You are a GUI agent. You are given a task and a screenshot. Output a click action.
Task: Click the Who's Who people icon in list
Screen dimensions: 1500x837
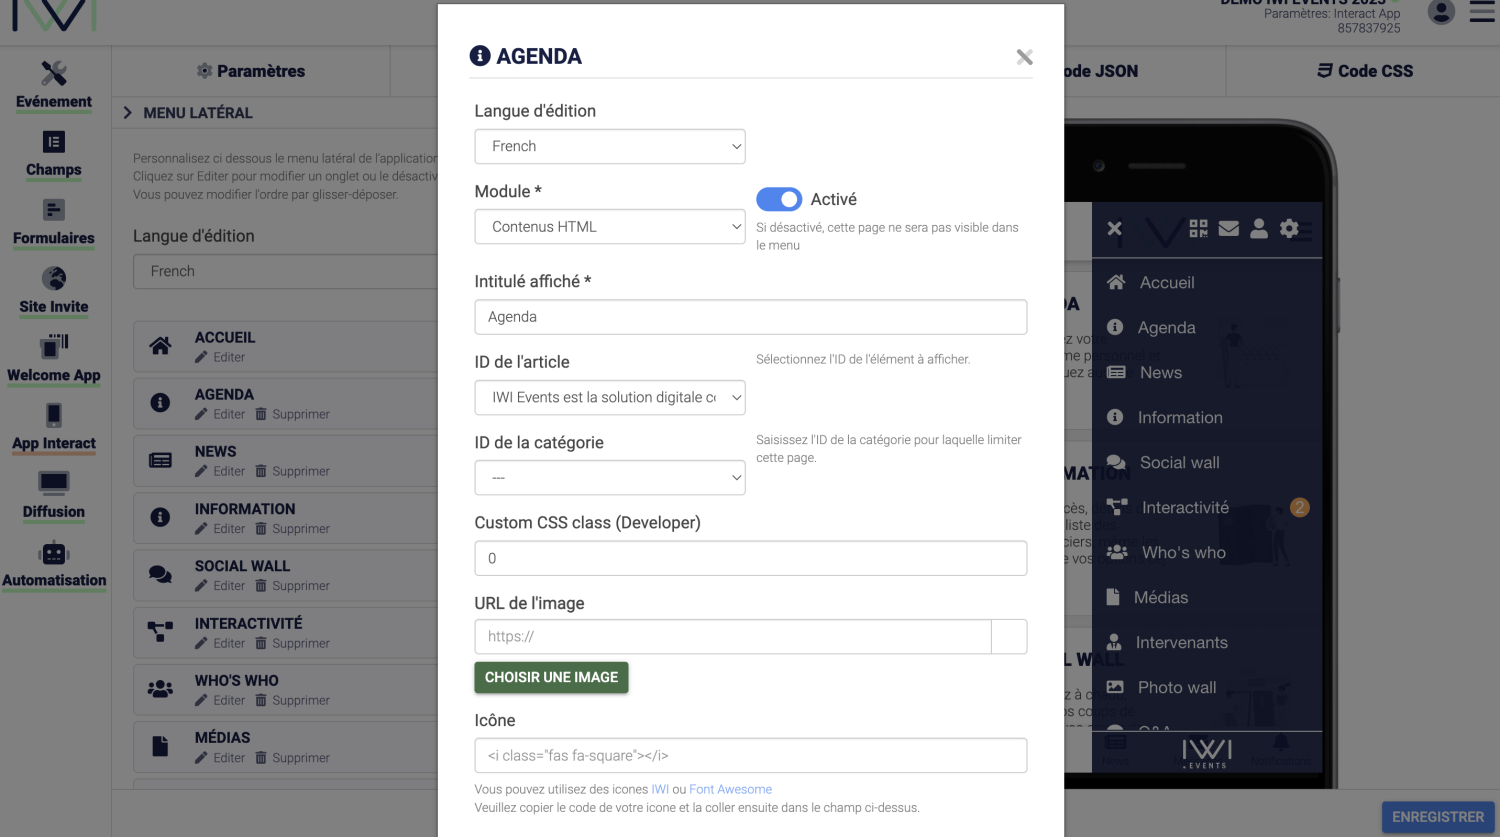pos(160,688)
